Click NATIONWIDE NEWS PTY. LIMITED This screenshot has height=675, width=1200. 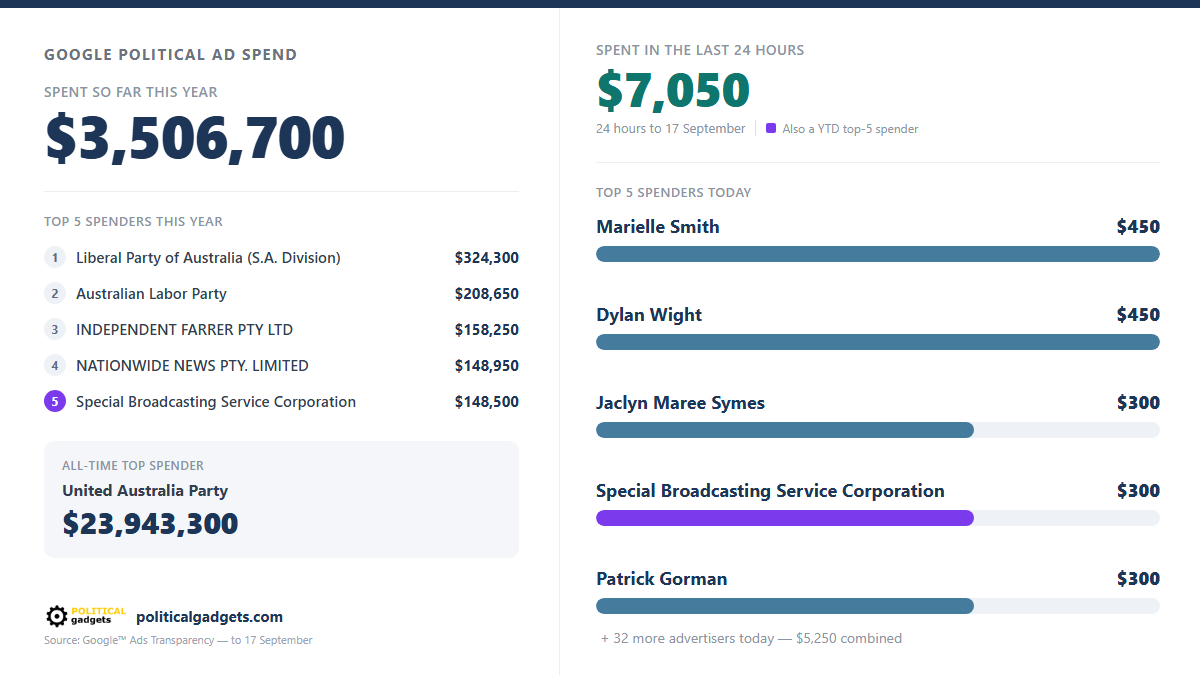(192, 366)
